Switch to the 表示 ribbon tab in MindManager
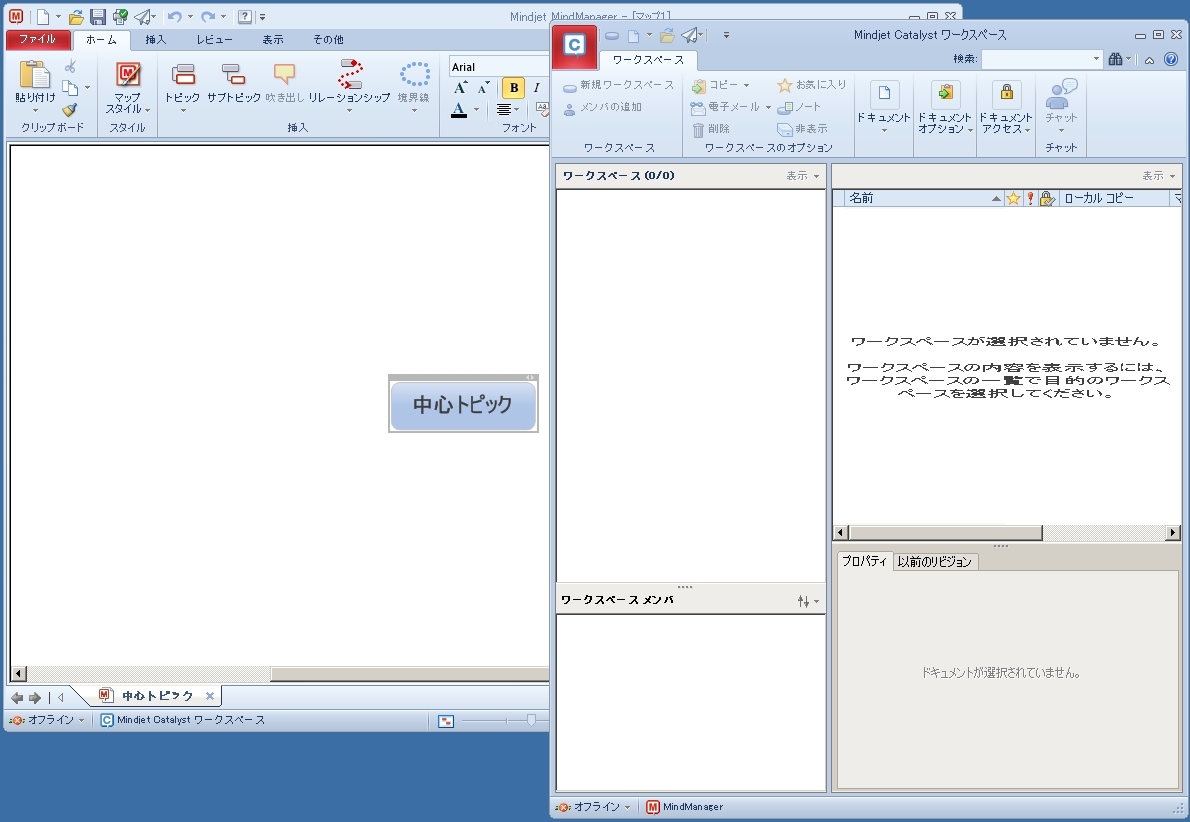The height and width of the screenshot is (822, 1190). point(273,39)
